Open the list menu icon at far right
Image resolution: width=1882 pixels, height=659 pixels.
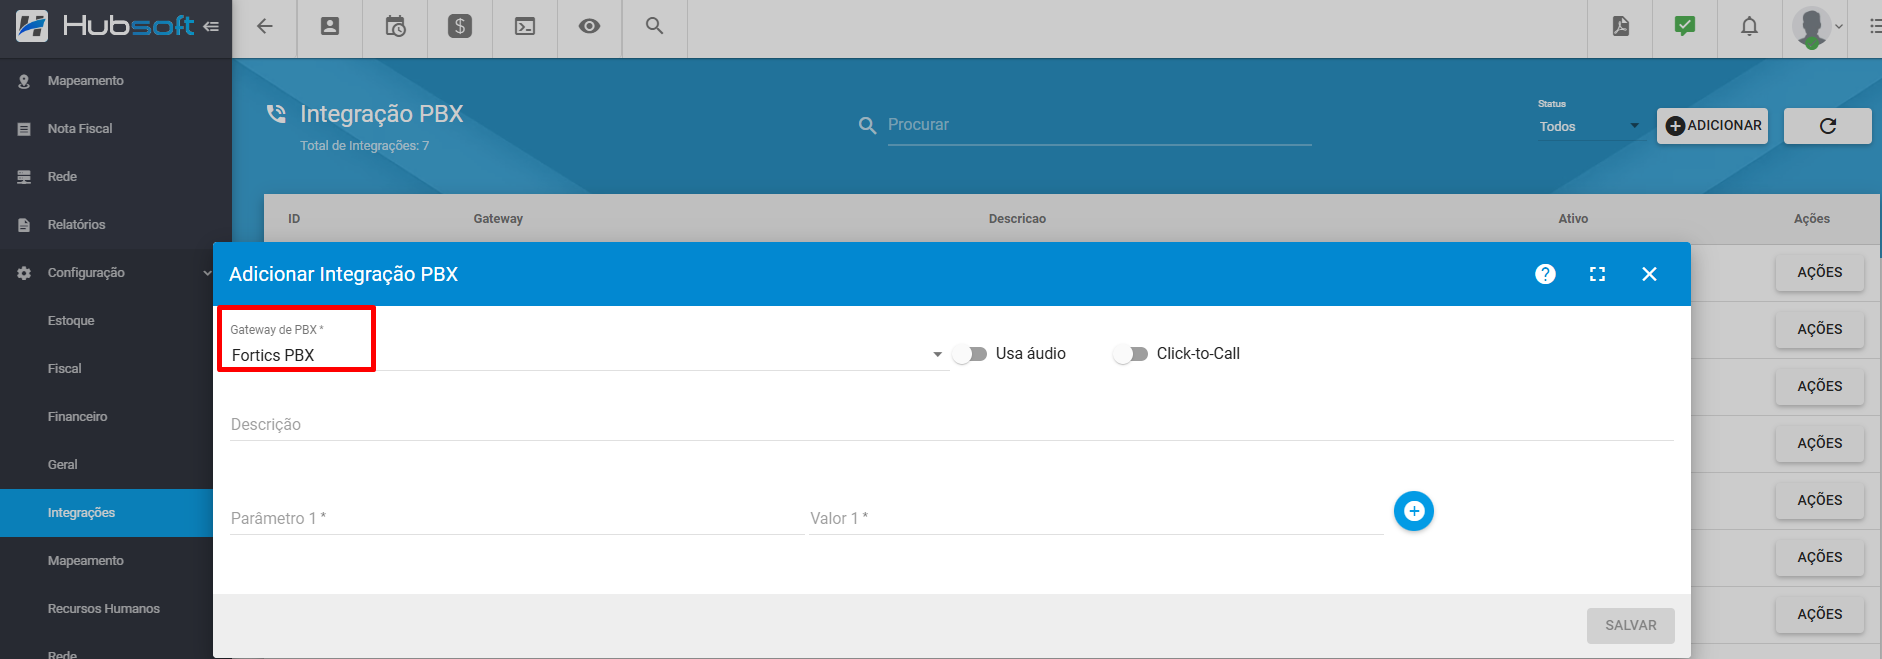pyautogui.click(x=1875, y=27)
